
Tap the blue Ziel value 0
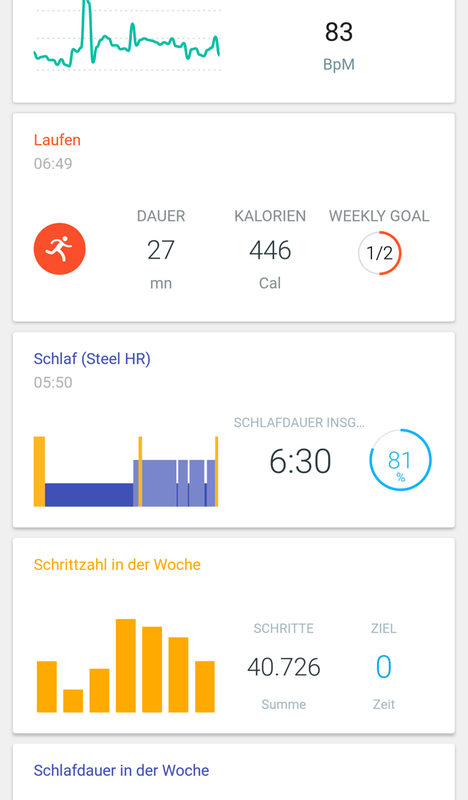384,667
